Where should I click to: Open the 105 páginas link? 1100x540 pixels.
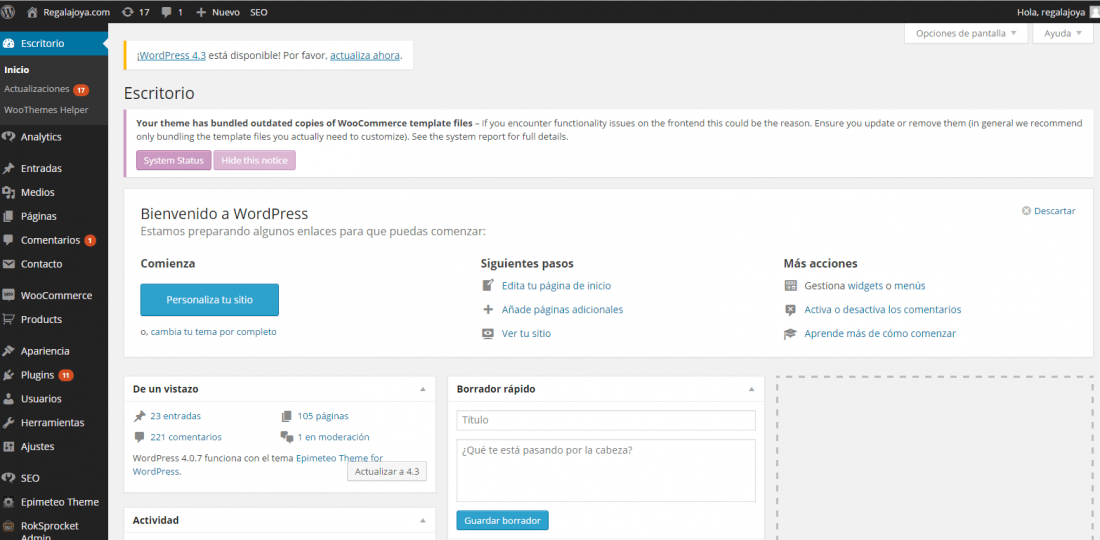(323, 416)
